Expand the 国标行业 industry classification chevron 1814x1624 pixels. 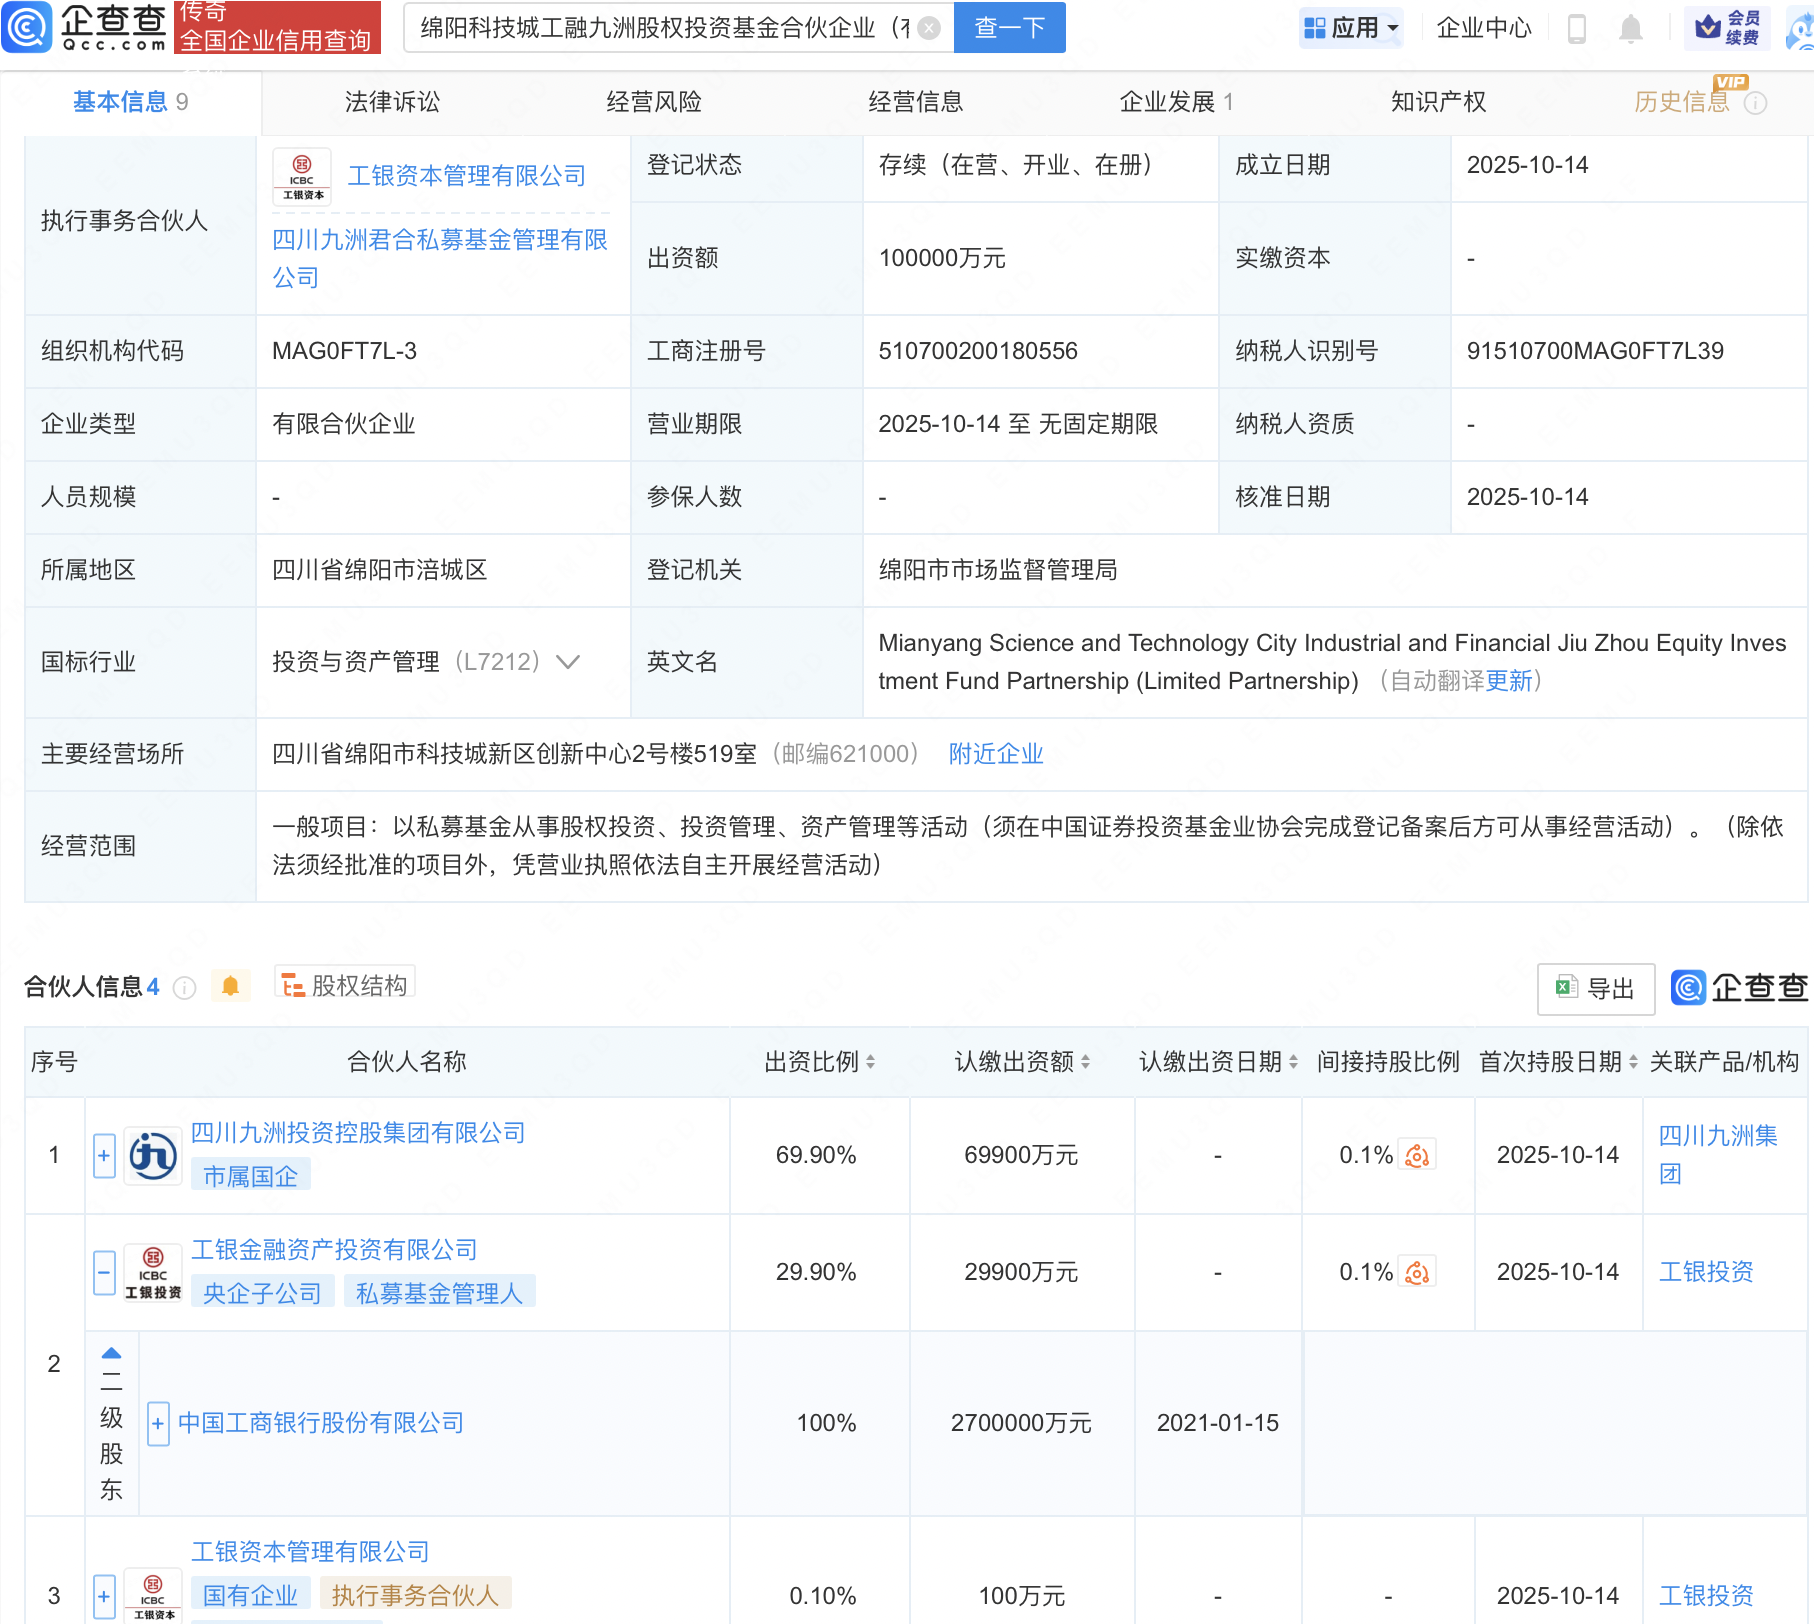click(568, 662)
